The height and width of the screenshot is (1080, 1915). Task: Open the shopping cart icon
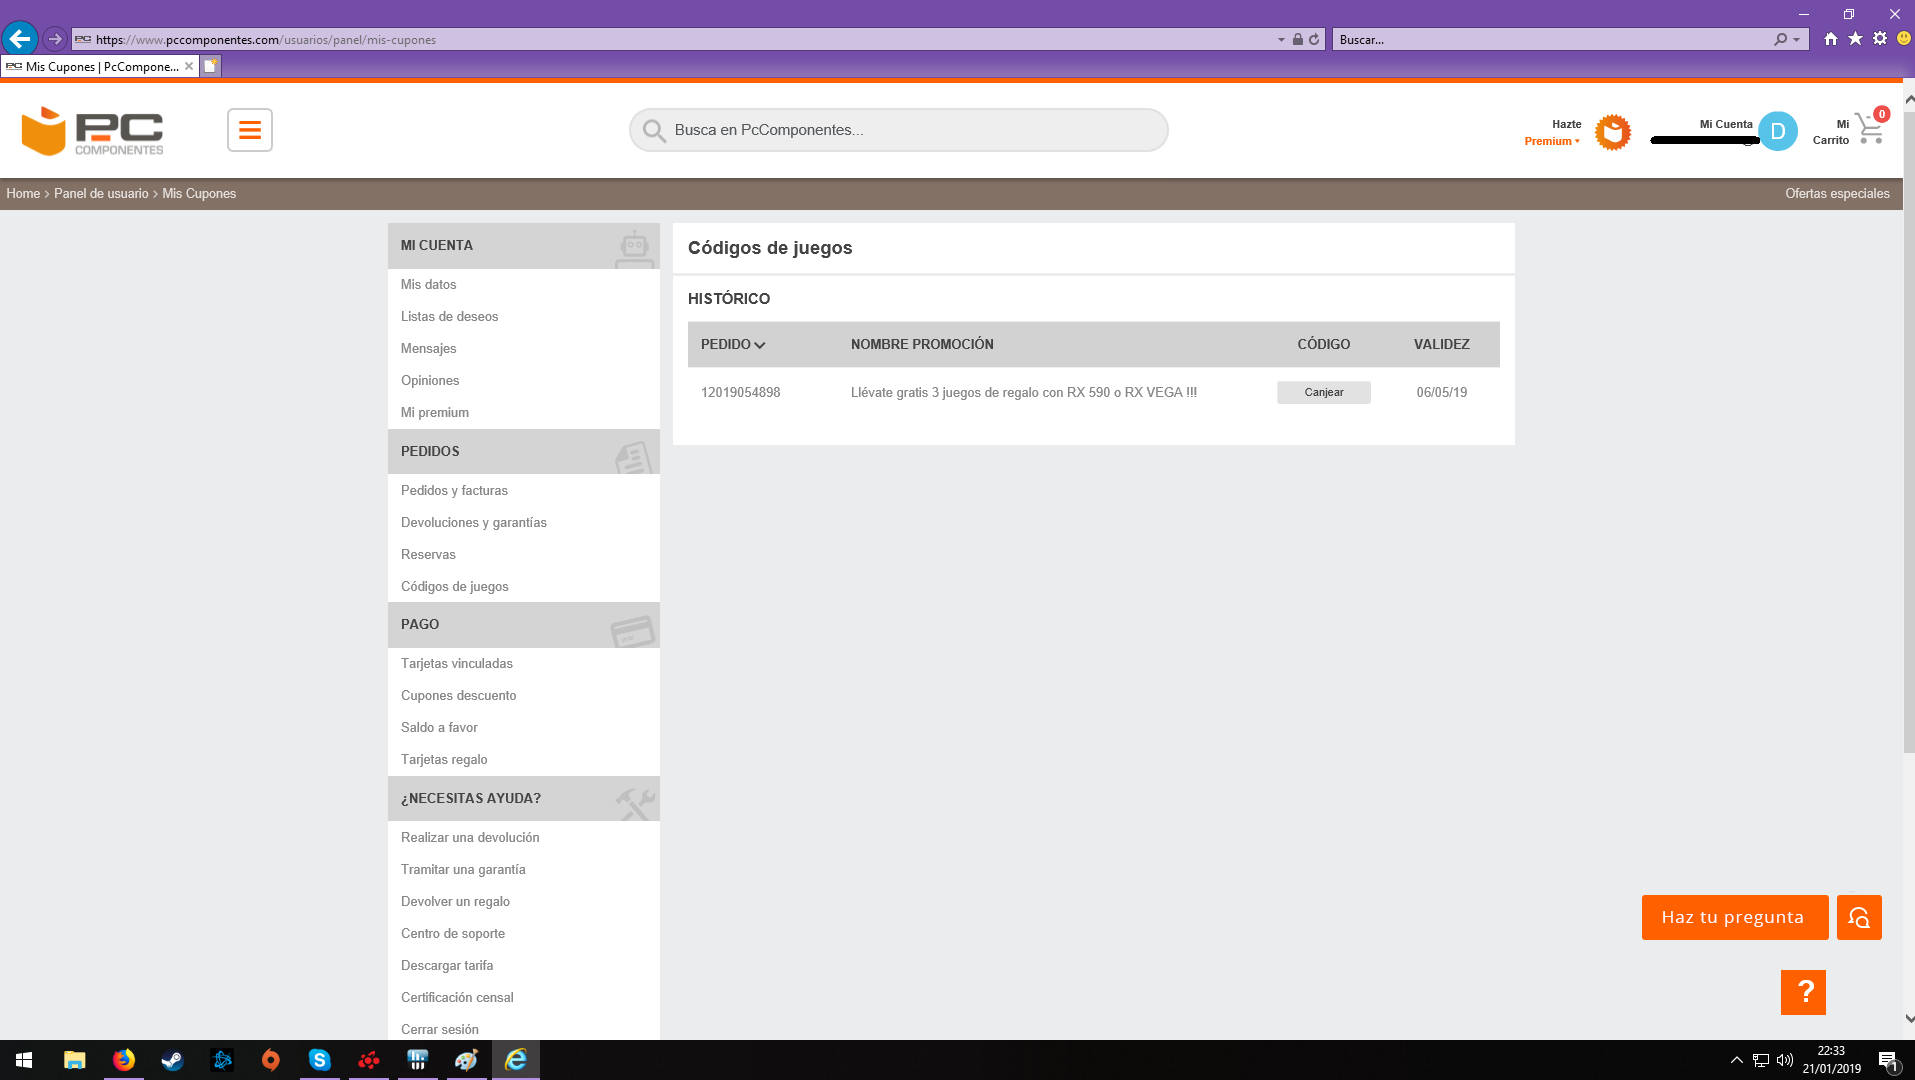click(x=1870, y=130)
